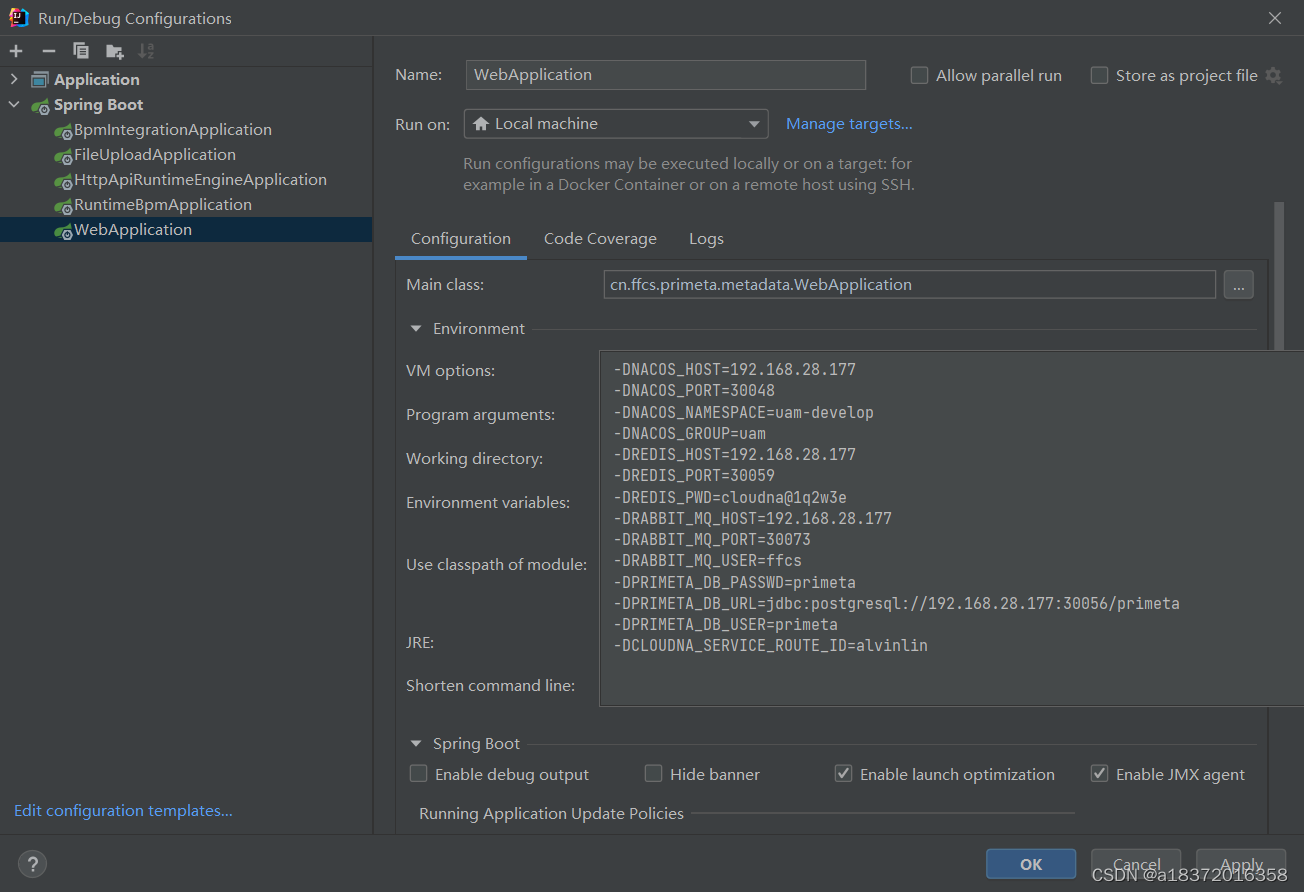Image resolution: width=1304 pixels, height=892 pixels.
Task: Close the Run/Debug Configurations dialog
Action: coord(1275,18)
